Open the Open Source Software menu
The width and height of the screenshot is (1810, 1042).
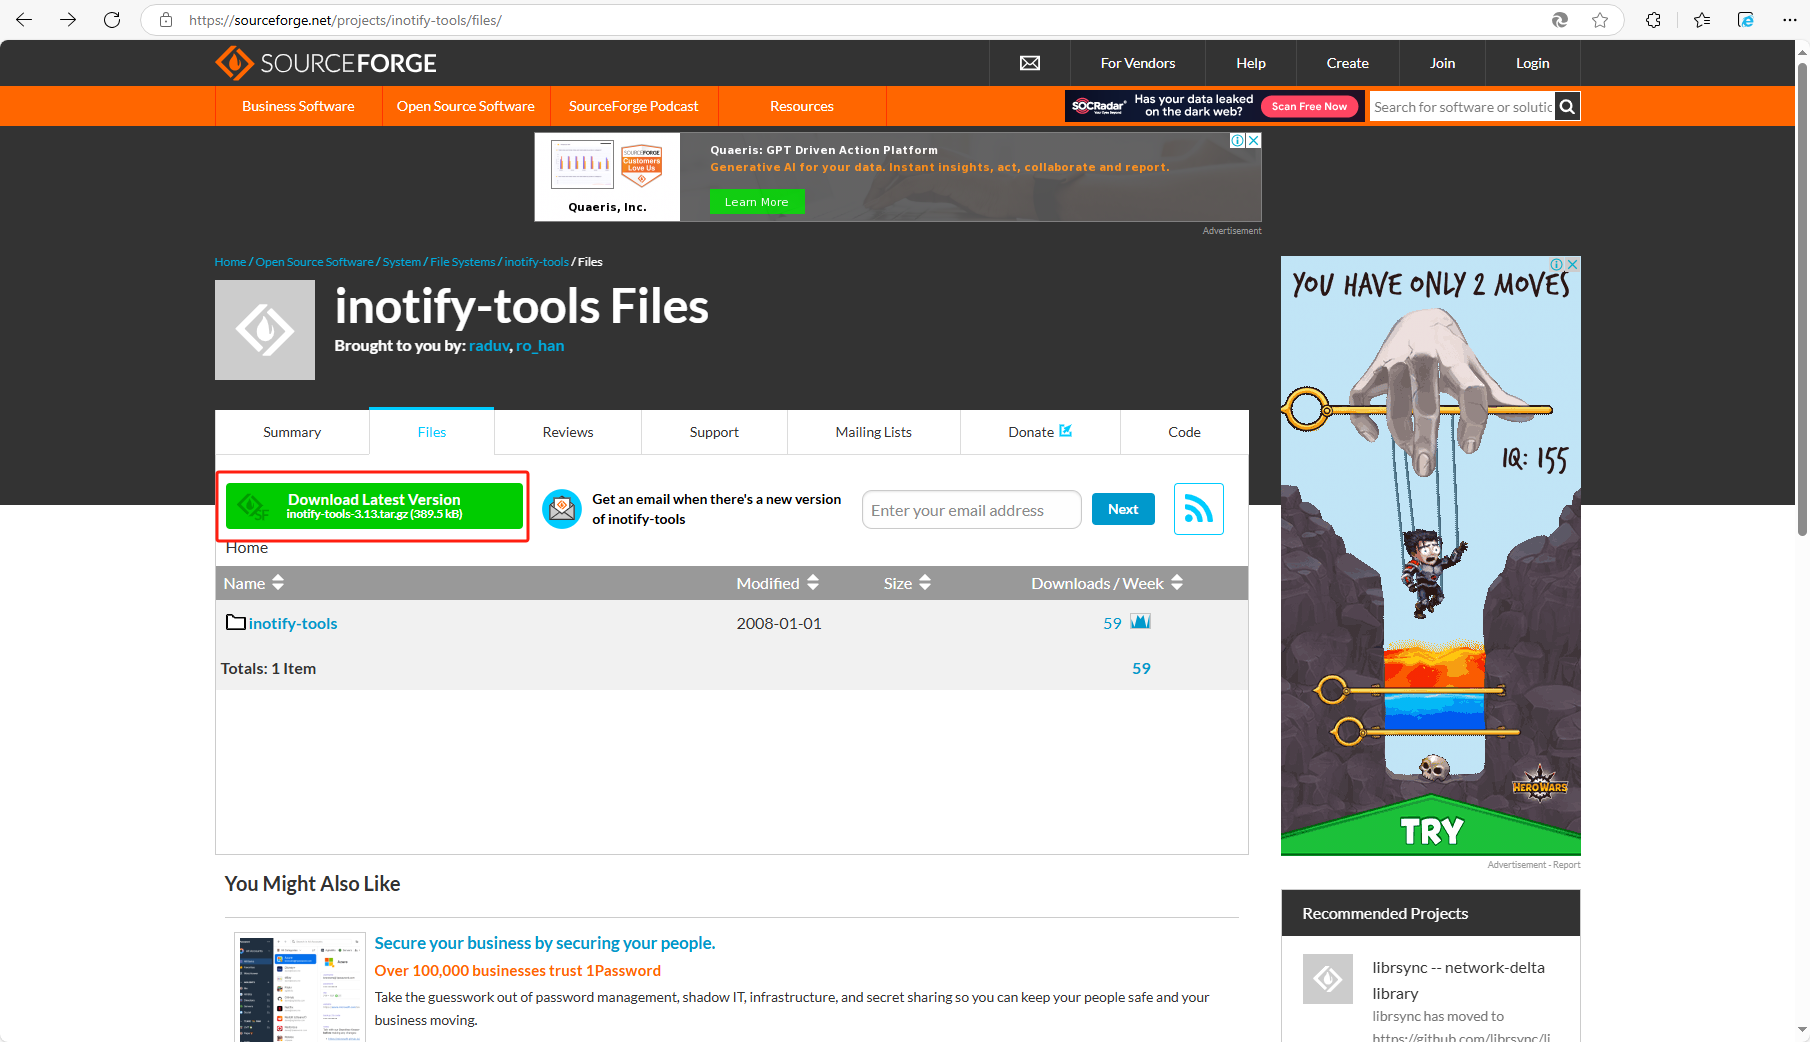(x=466, y=106)
